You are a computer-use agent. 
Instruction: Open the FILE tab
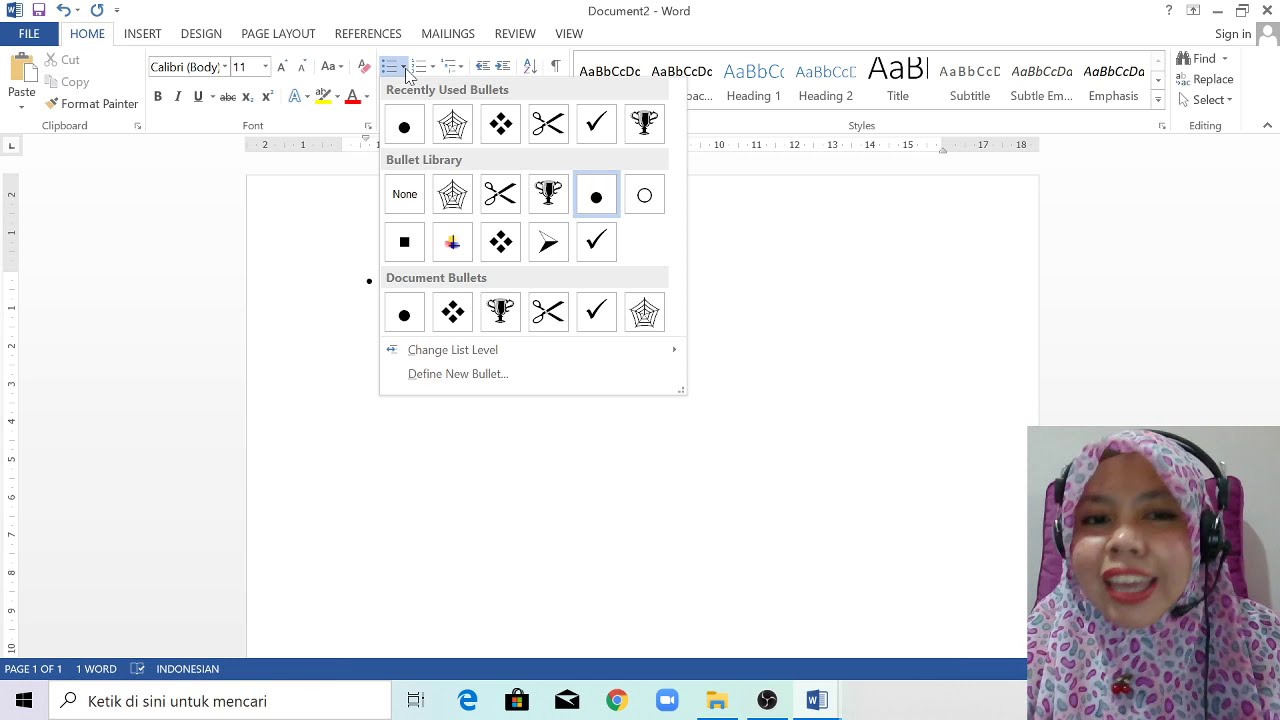[x=29, y=34]
